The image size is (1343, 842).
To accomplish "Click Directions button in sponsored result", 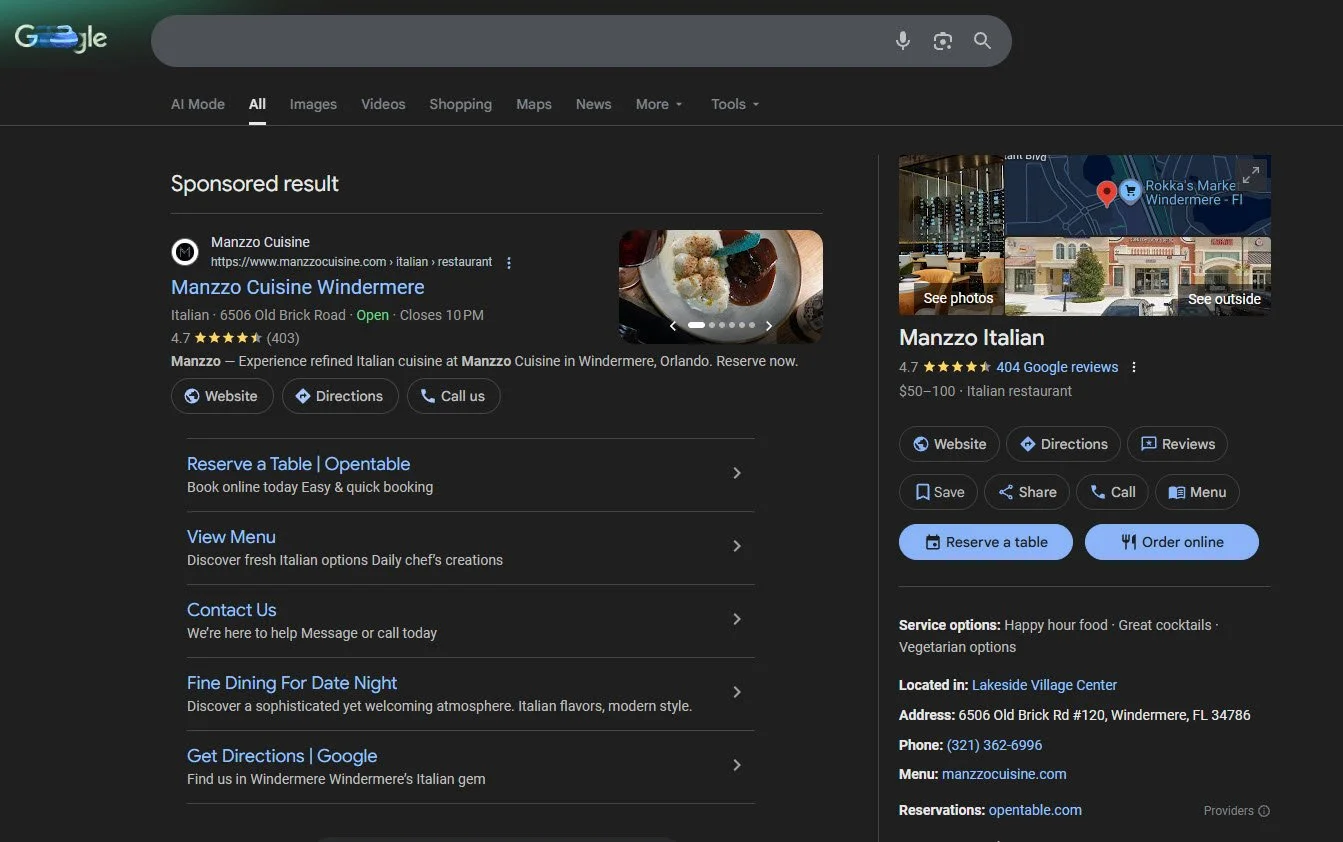I will pyautogui.click(x=340, y=396).
